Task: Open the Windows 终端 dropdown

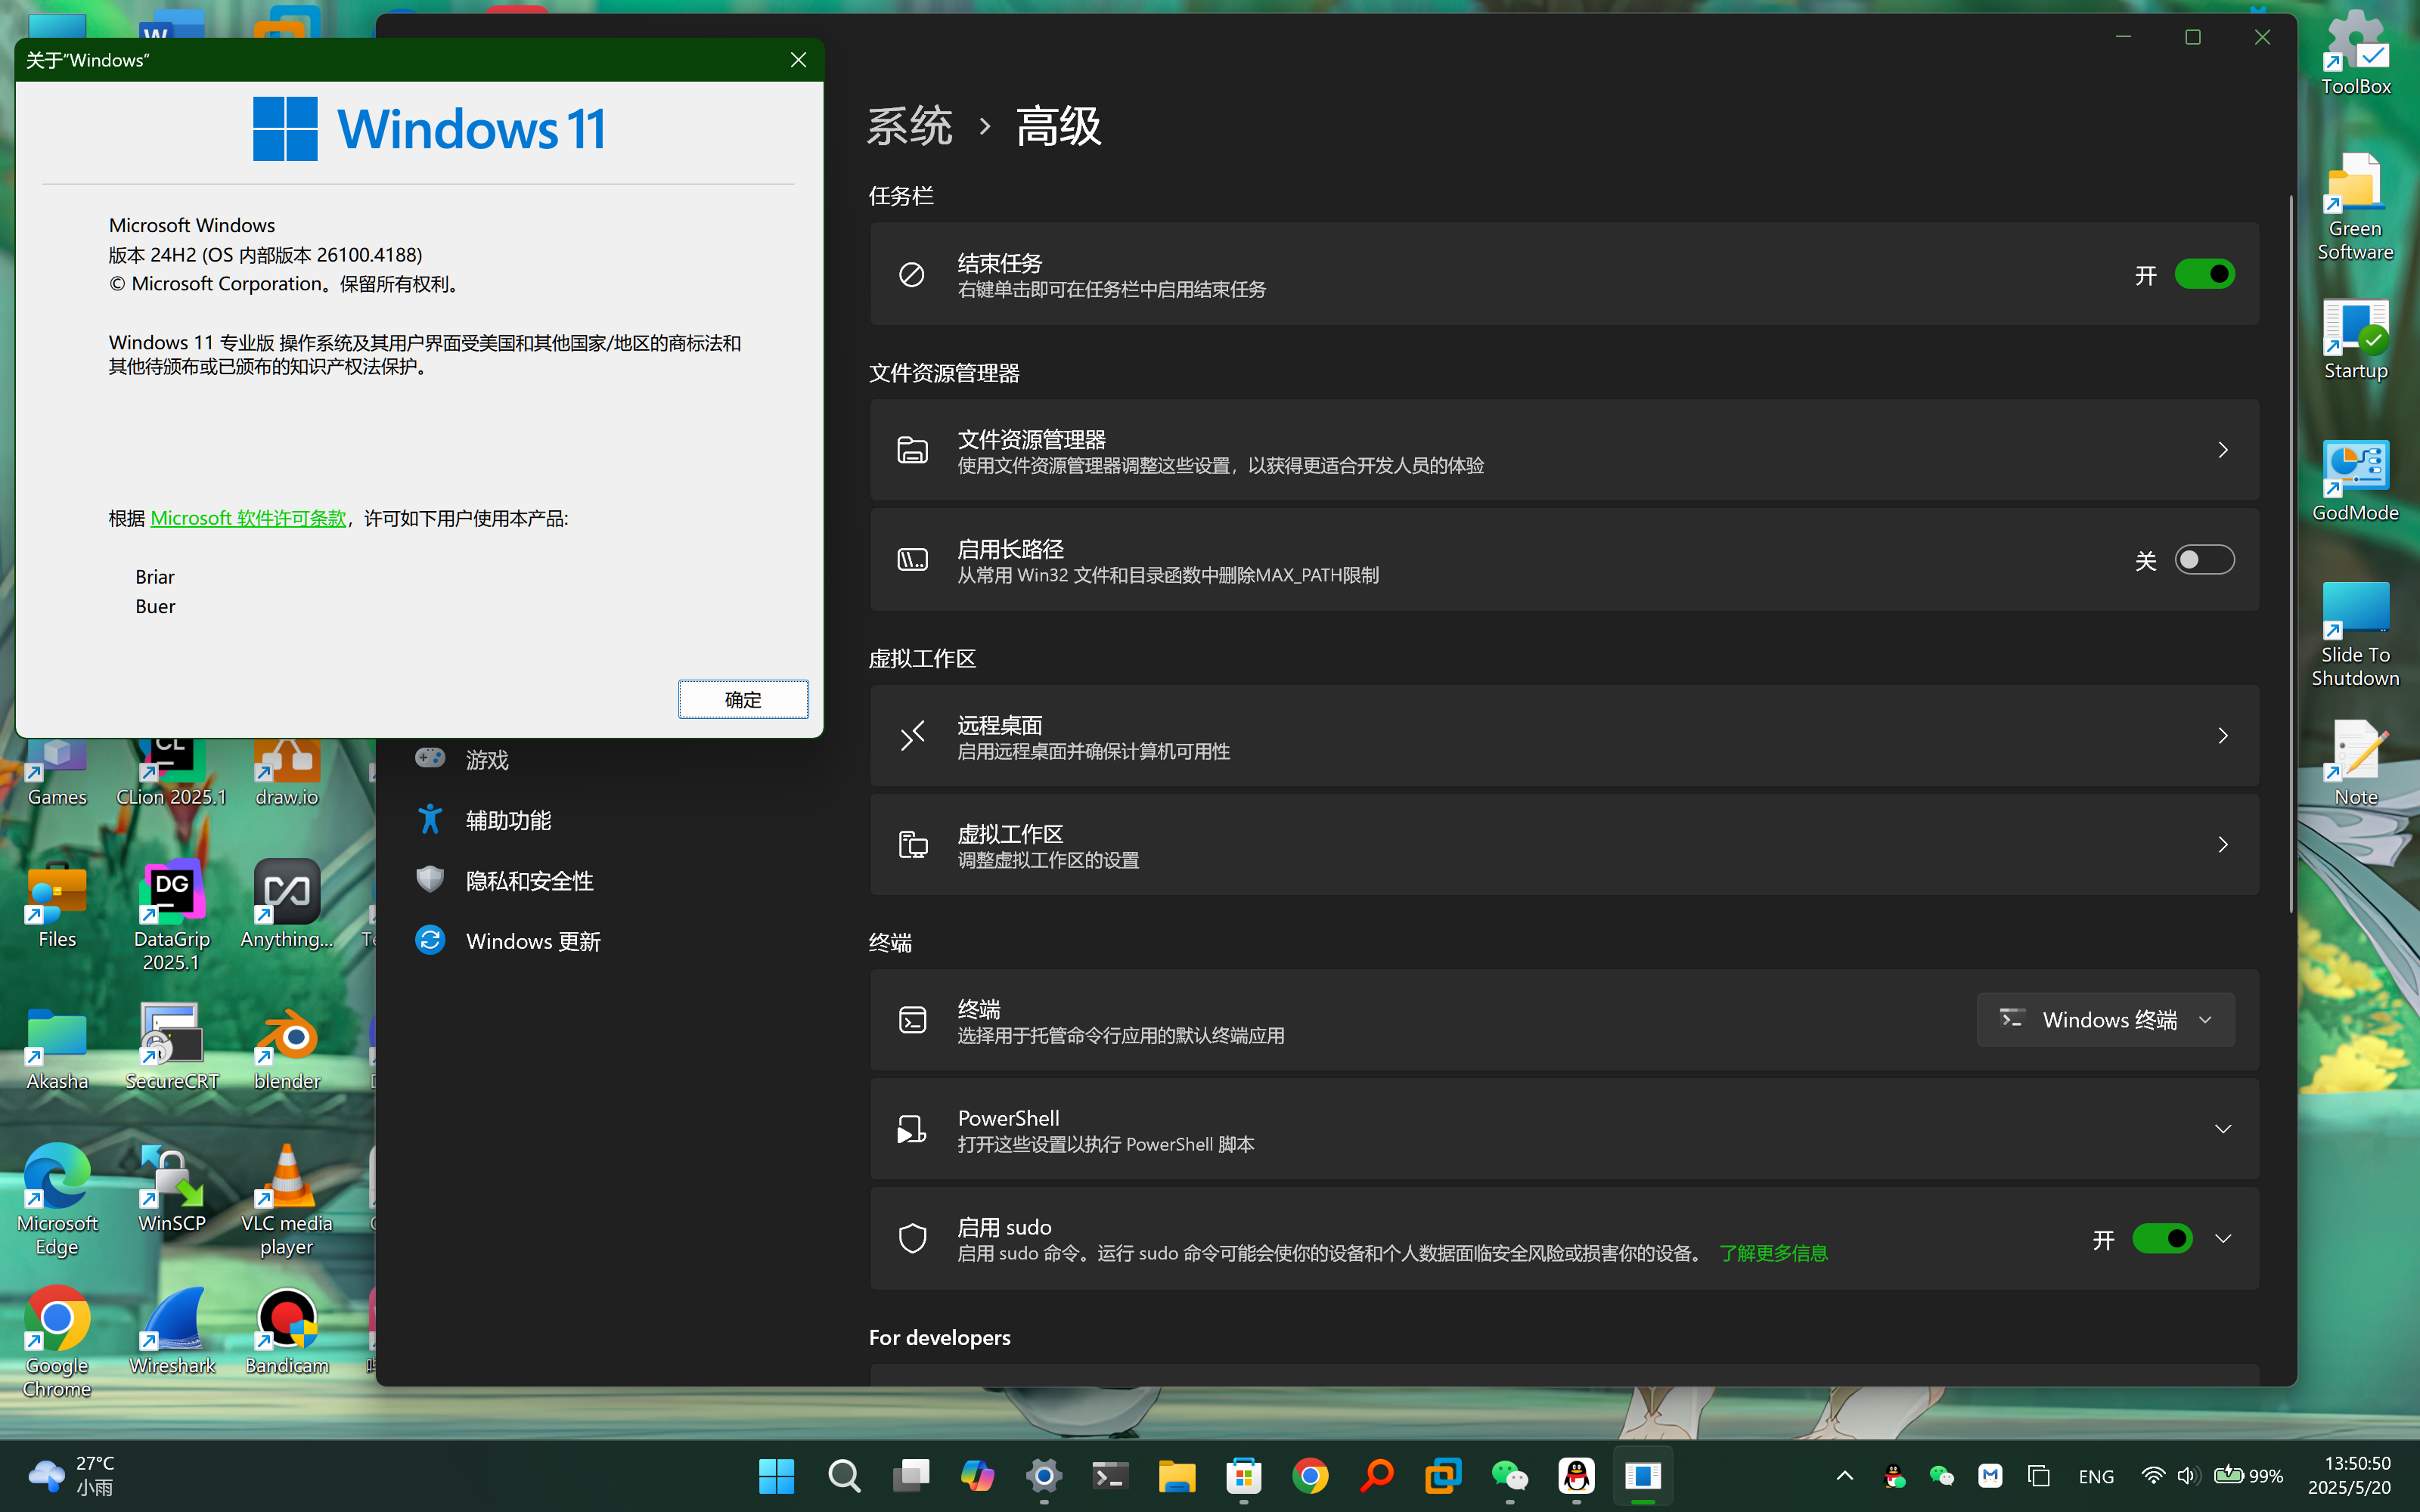Action: (x=2105, y=1020)
